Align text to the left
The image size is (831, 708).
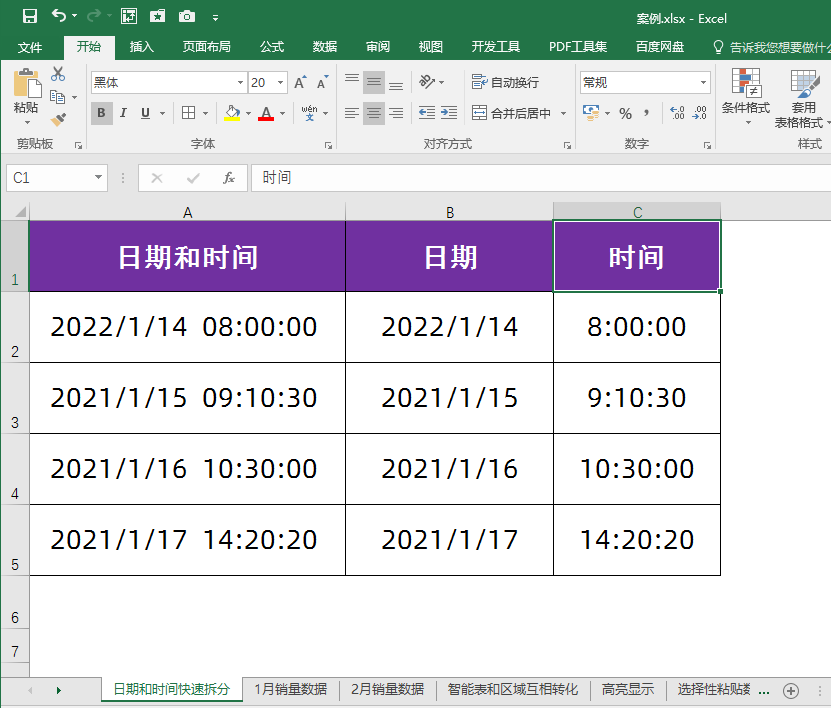click(x=352, y=113)
